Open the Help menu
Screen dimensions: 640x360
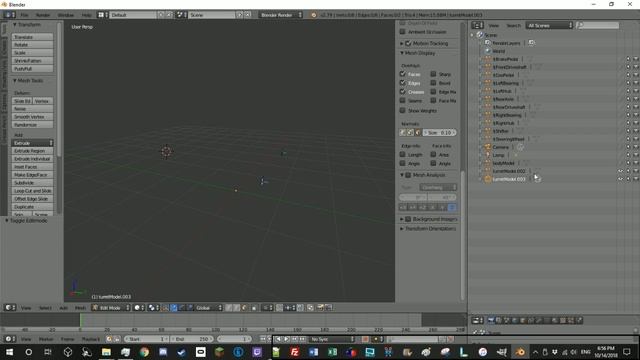pyautogui.click(x=87, y=15)
